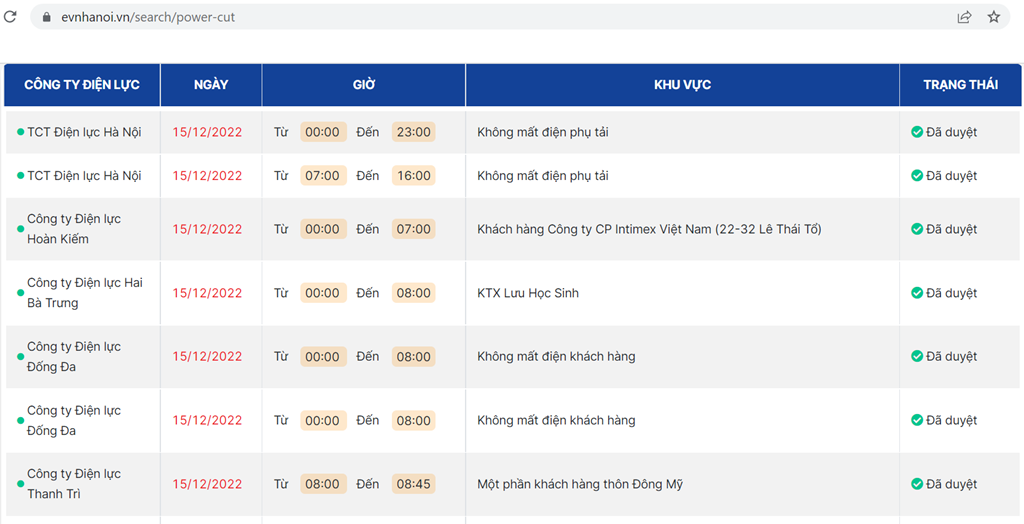
Task: Open the Intimex Việt Nam (22-32 Lê Thái Tổ) entry
Action: pos(649,229)
